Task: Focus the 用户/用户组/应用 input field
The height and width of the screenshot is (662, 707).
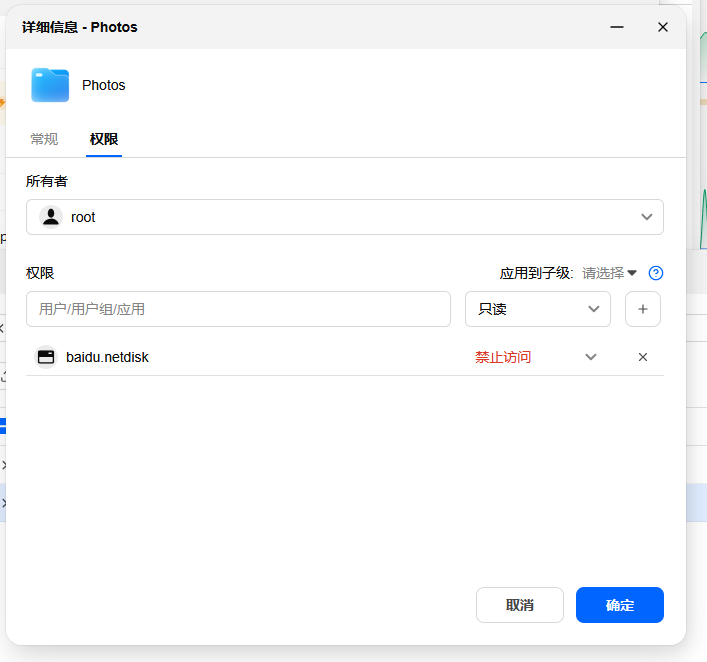Action: [238, 309]
